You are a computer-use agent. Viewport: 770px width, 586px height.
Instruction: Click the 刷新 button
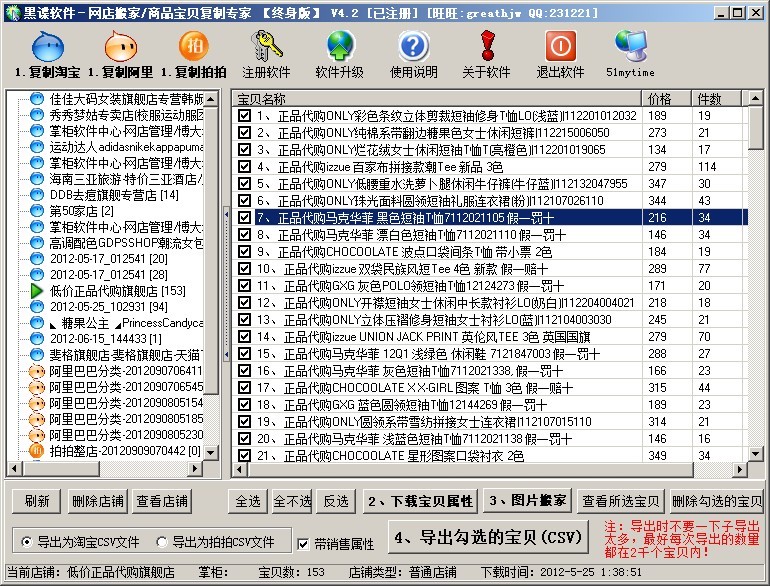pos(36,501)
